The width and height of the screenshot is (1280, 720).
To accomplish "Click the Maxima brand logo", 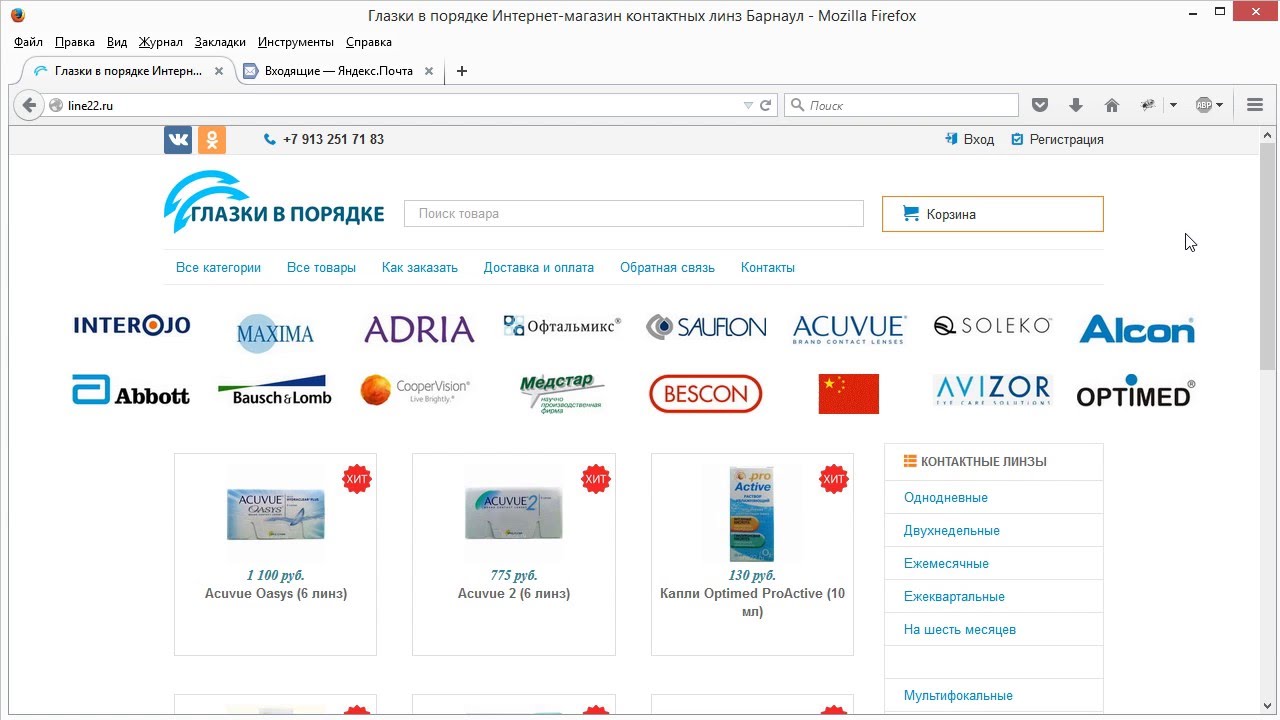I will click(x=275, y=333).
